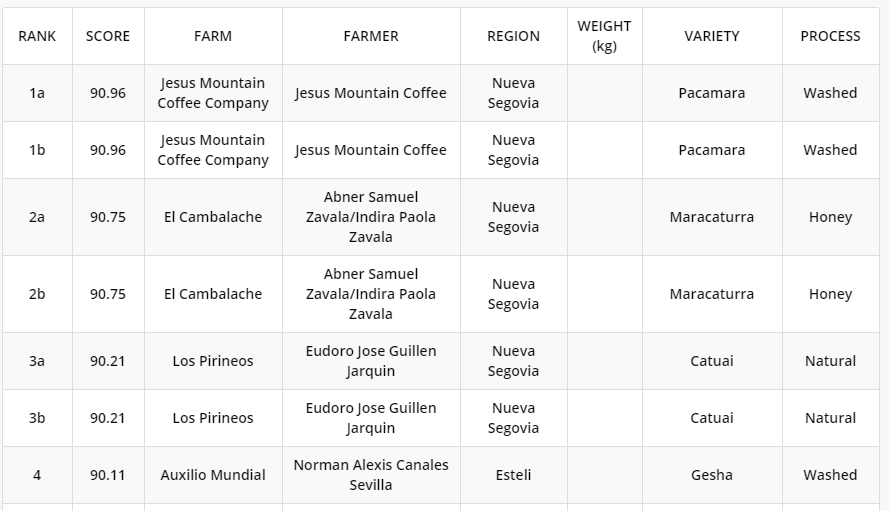Click the rank 1a cell
Viewport: 889px width, 511px height.
coord(37,93)
